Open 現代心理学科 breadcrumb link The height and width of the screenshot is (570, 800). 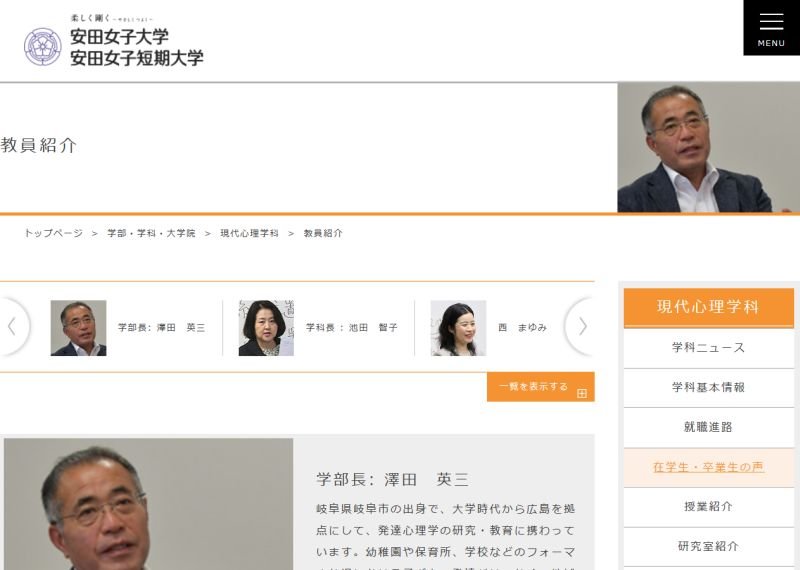249,233
